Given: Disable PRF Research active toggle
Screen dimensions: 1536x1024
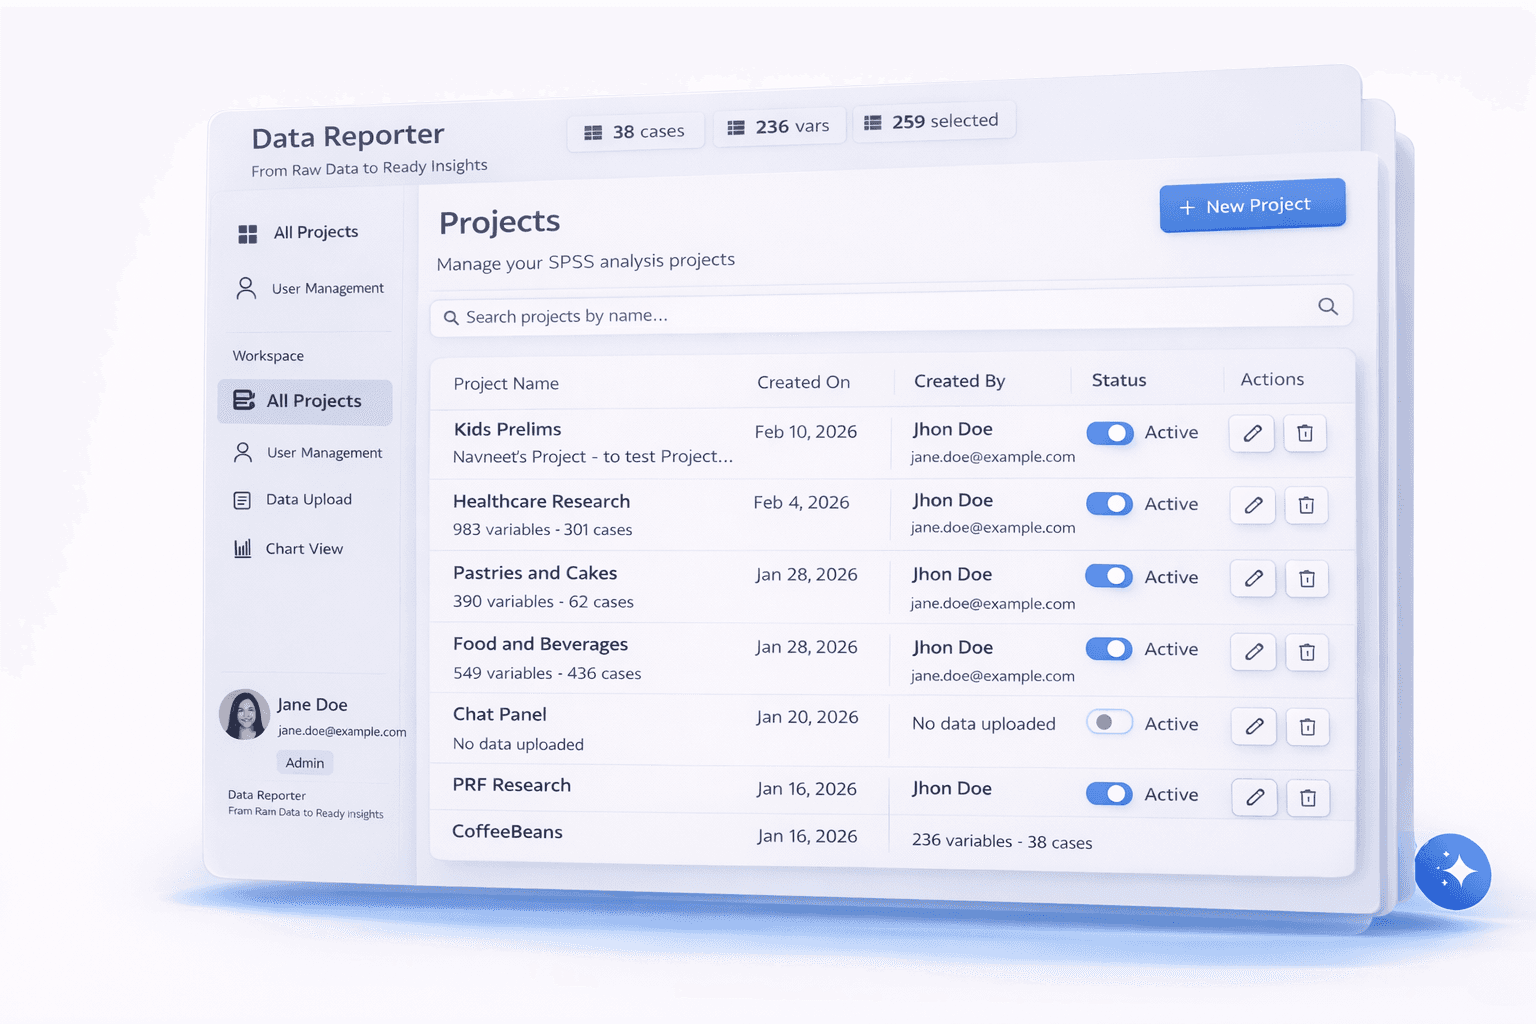Looking at the screenshot, I should click(x=1109, y=794).
